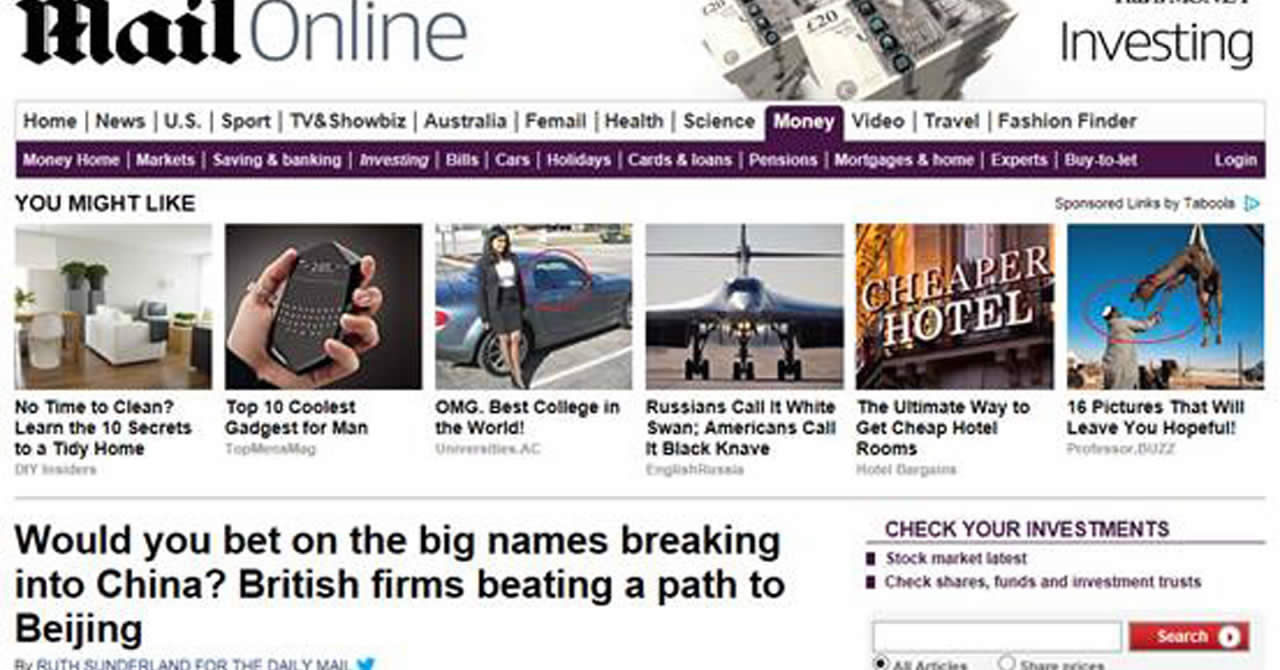Open the tidy home living room thumbnail

(113, 306)
